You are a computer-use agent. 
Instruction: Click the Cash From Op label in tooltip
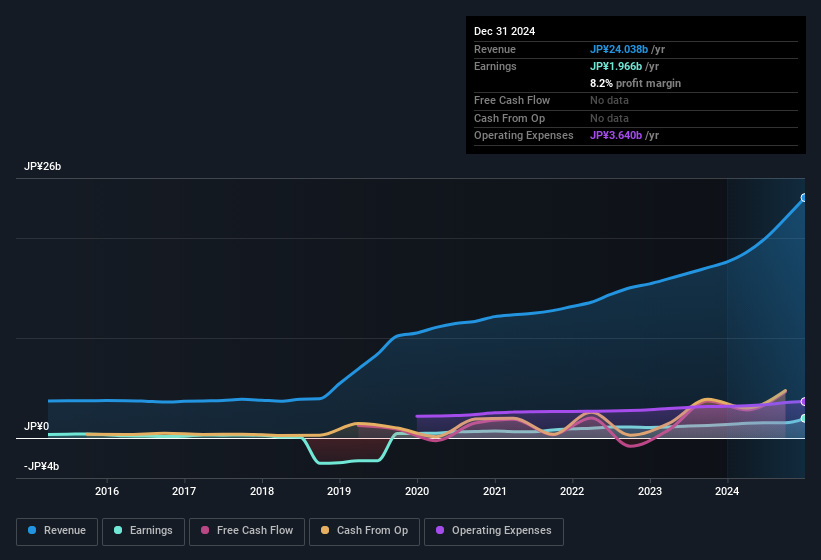(x=509, y=118)
